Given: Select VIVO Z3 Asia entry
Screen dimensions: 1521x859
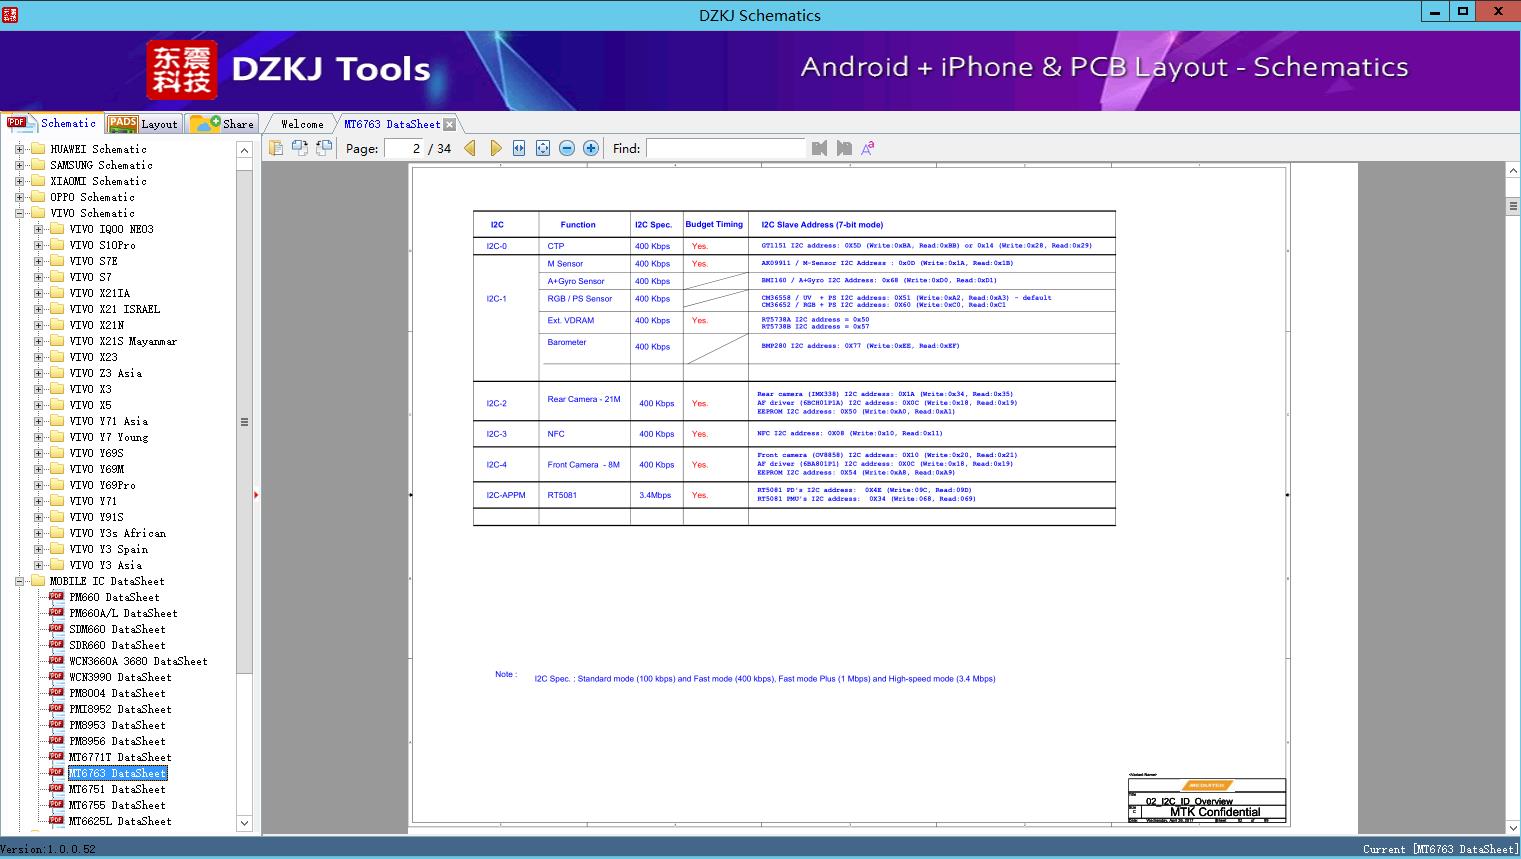Looking at the screenshot, I should click(x=105, y=373).
